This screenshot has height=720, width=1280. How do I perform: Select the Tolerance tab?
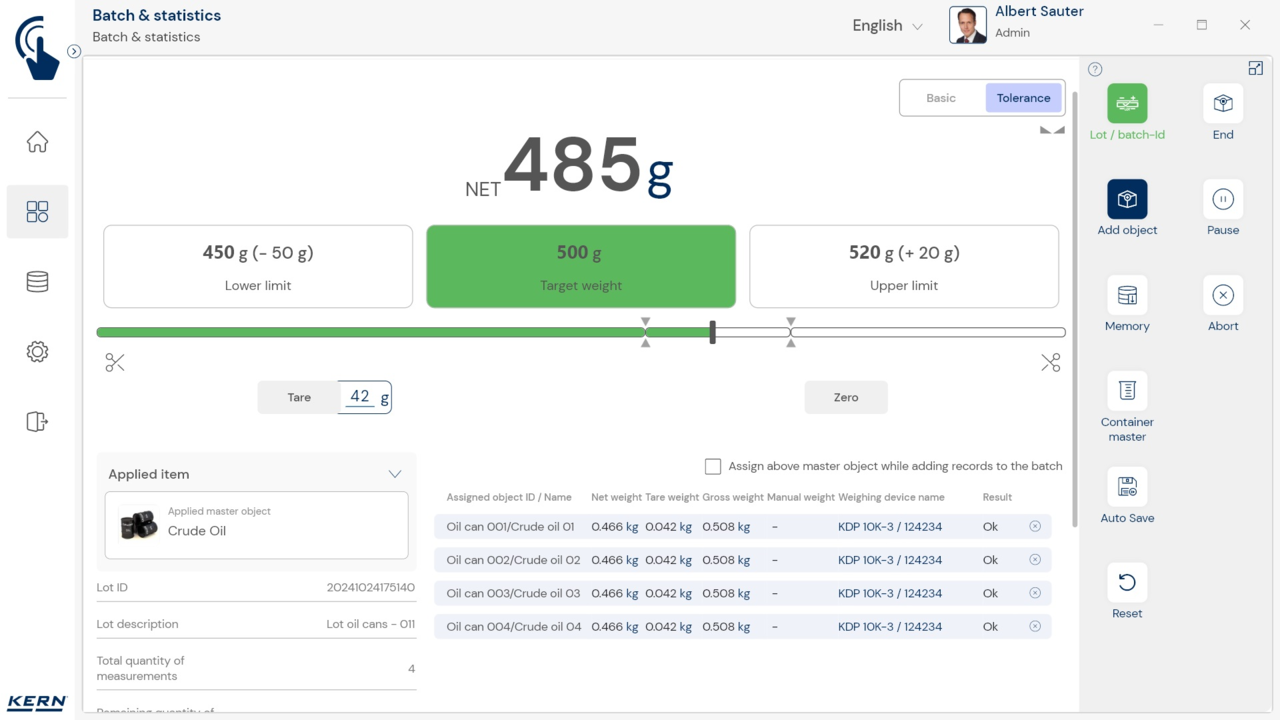pyautogui.click(x=1023, y=98)
